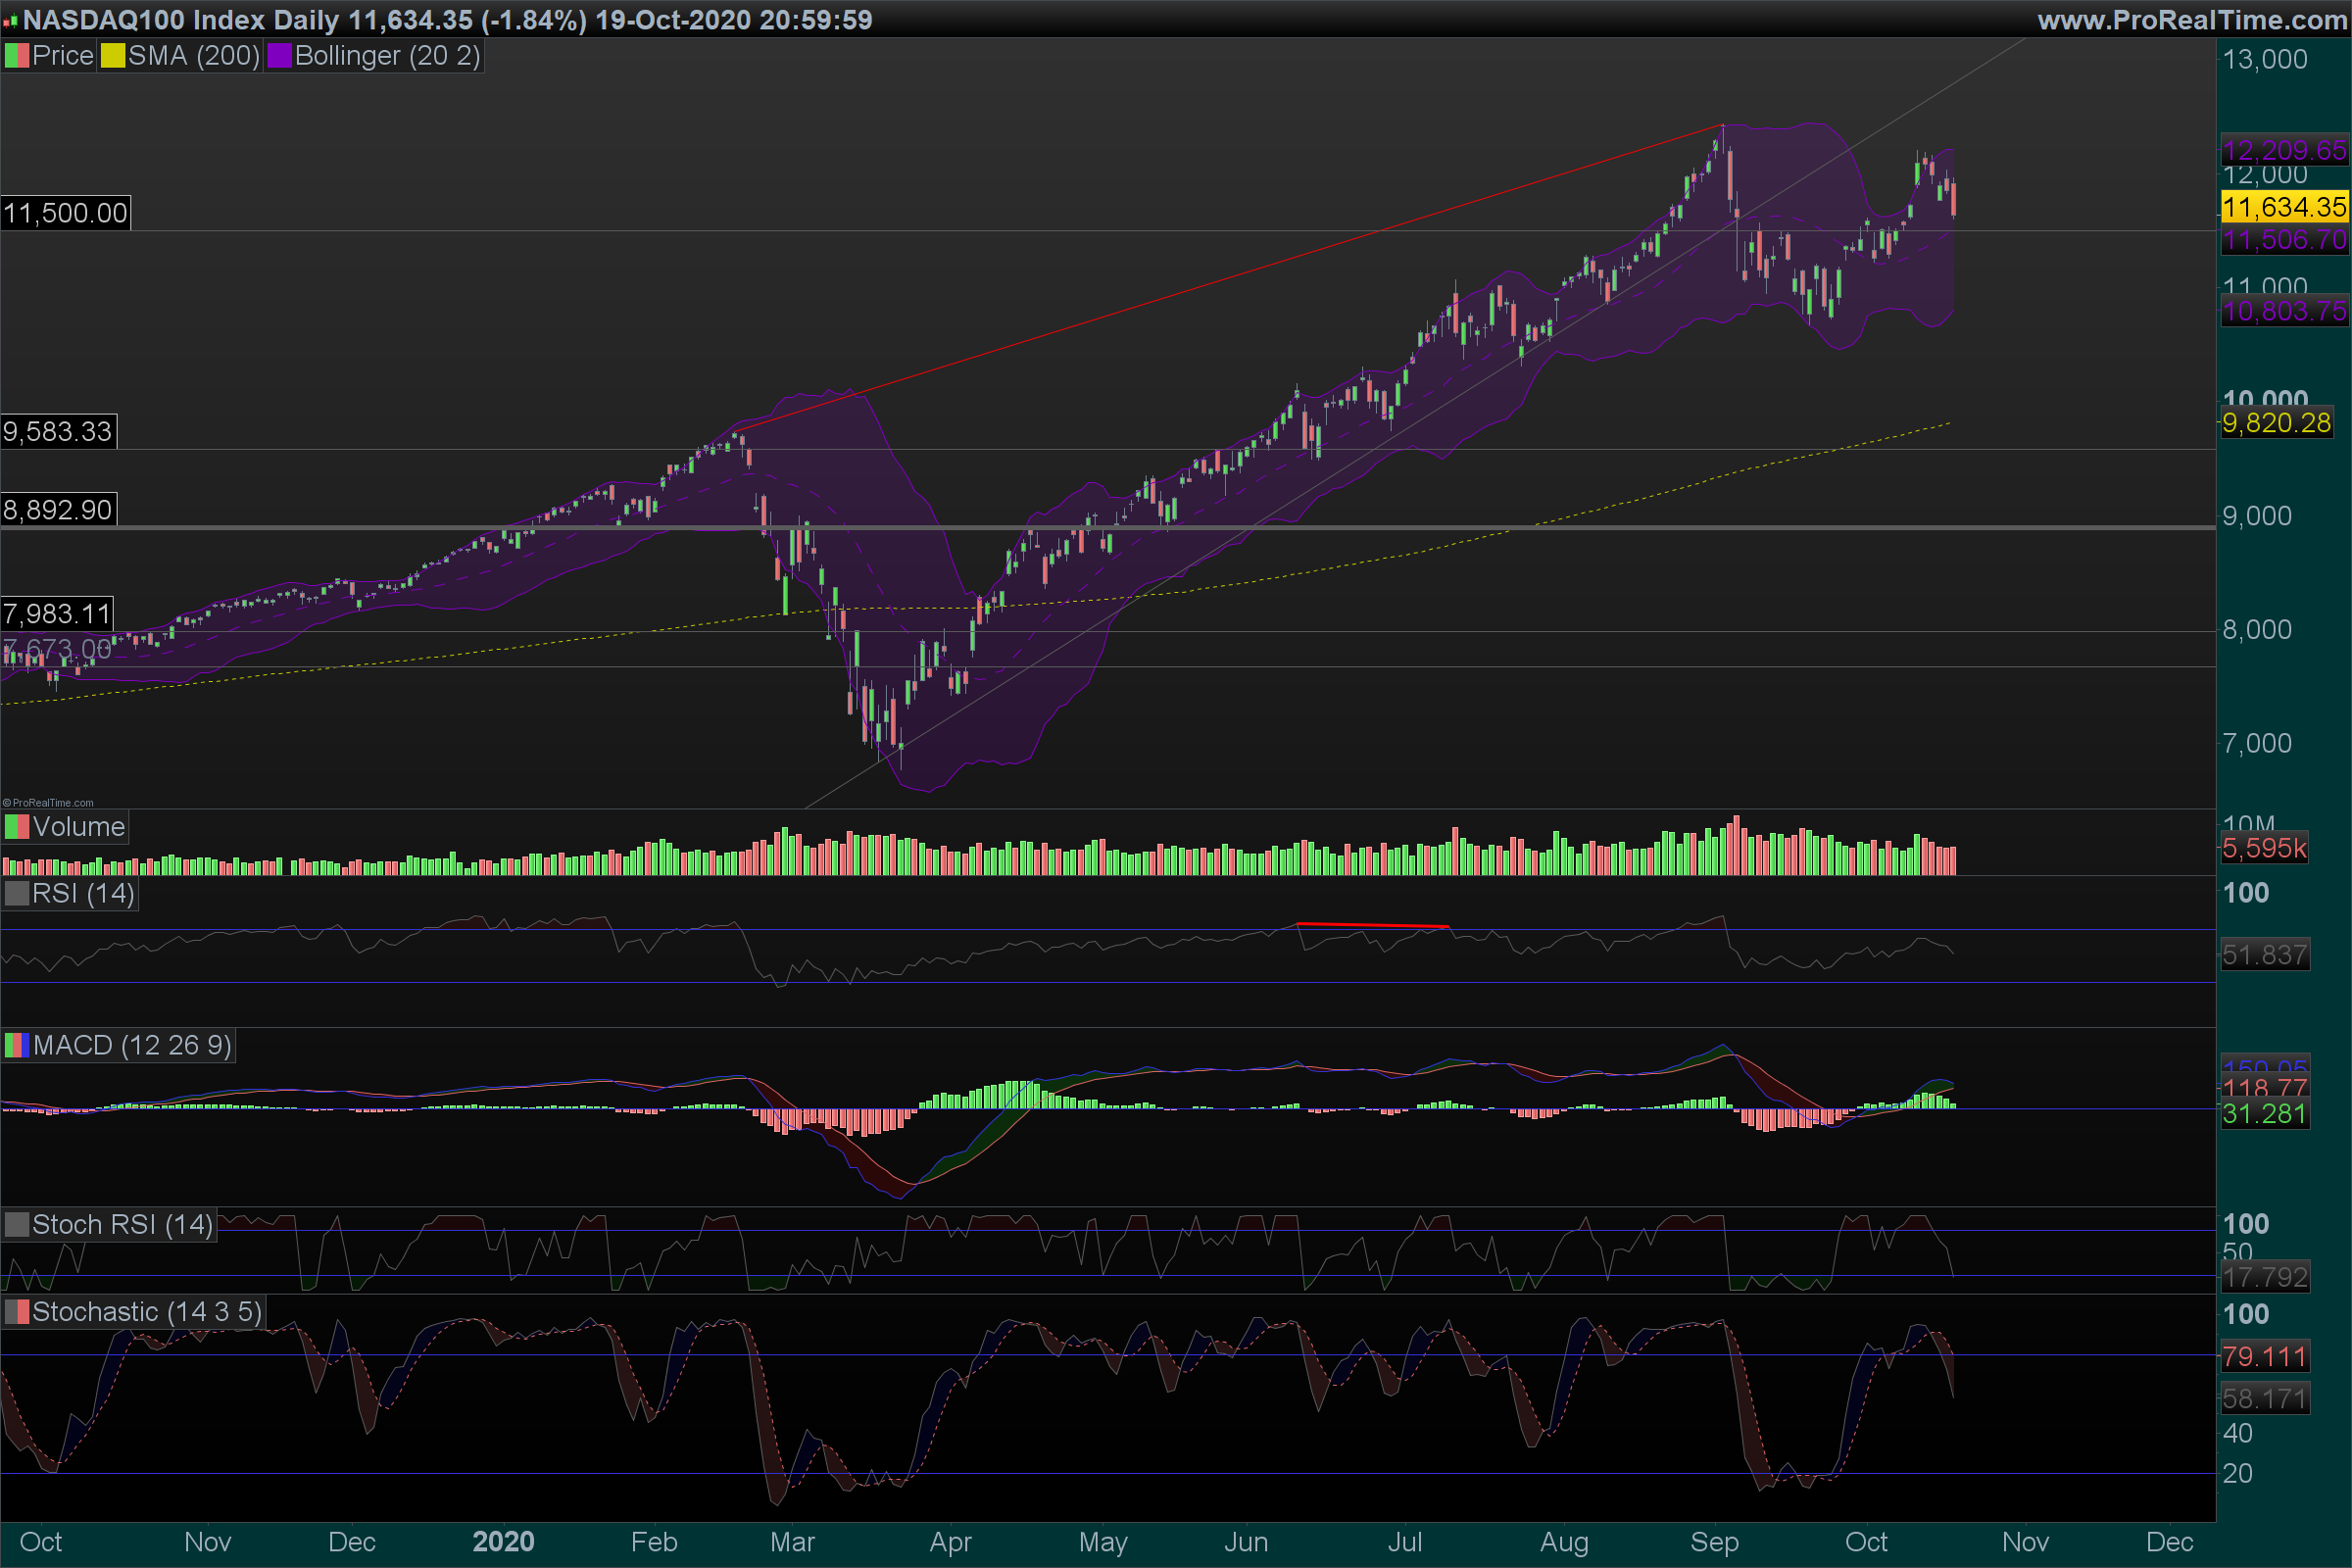Select the 8,892.90 support line label
The height and width of the screenshot is (1568, 2352).
(58, 510)
